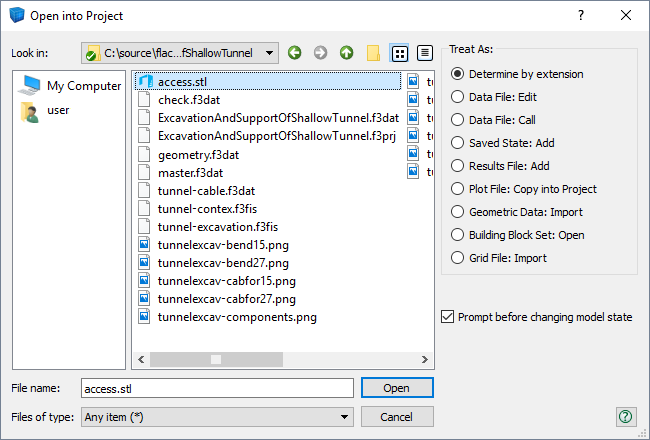Select 'Grid File: Import' radio option
The width and height of the screenshot is (650, 440).
pos(458,258)
